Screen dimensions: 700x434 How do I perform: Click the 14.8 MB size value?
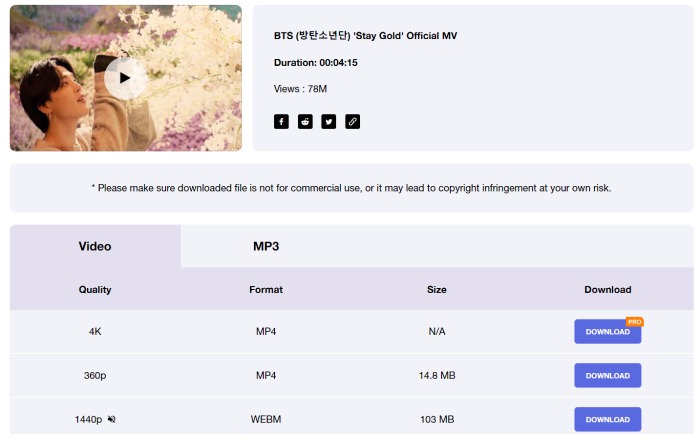pos(437,376)
